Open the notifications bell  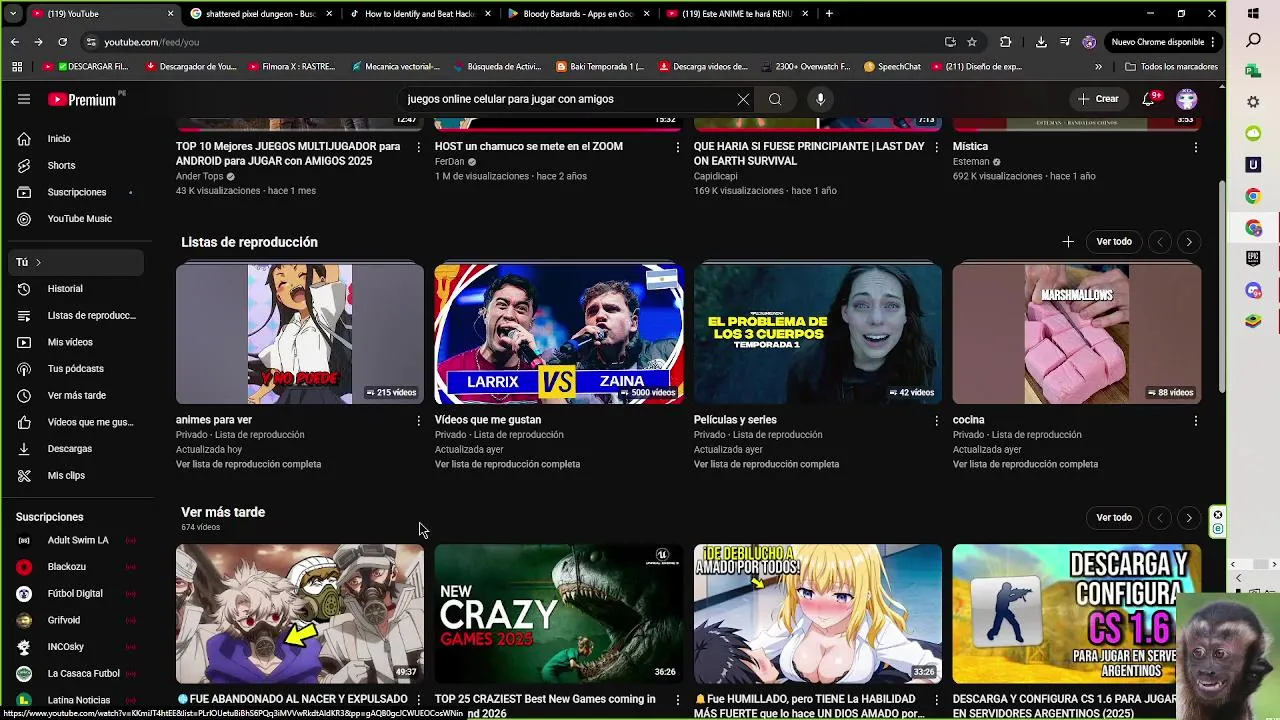click(1149, 99)
